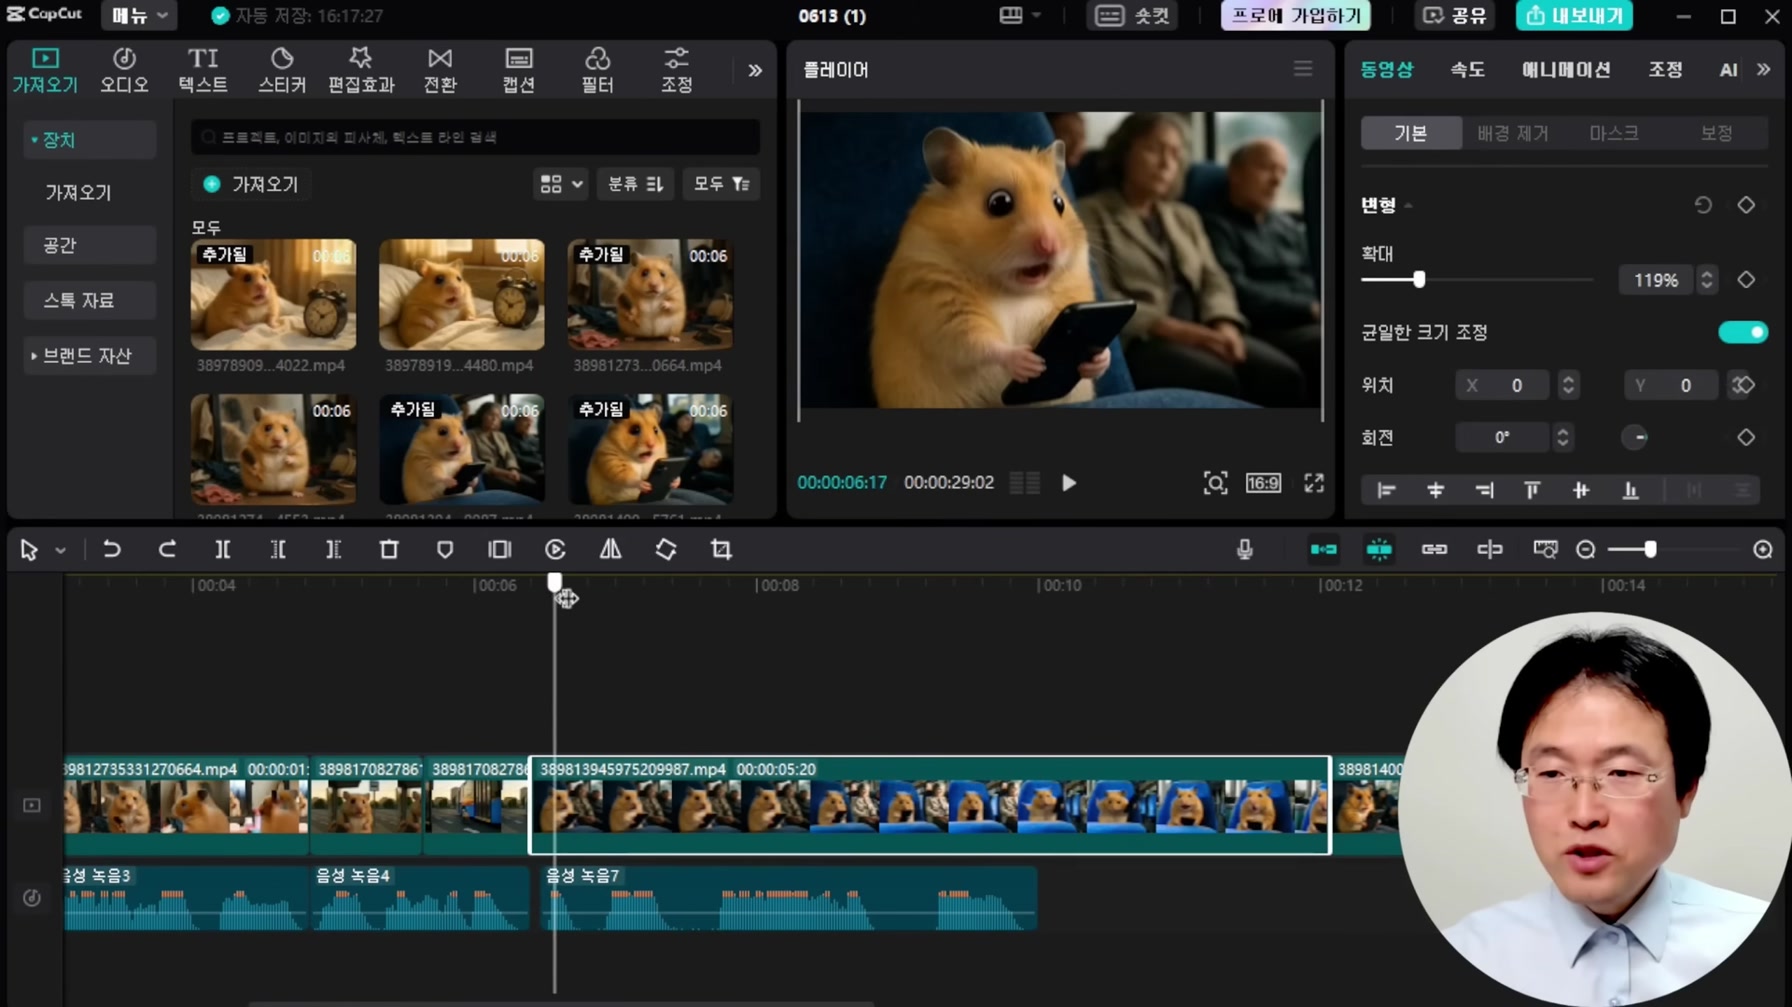The image size is (1792, 1007).
Task: Open the 텍스트 text tool
Action: 203,70
